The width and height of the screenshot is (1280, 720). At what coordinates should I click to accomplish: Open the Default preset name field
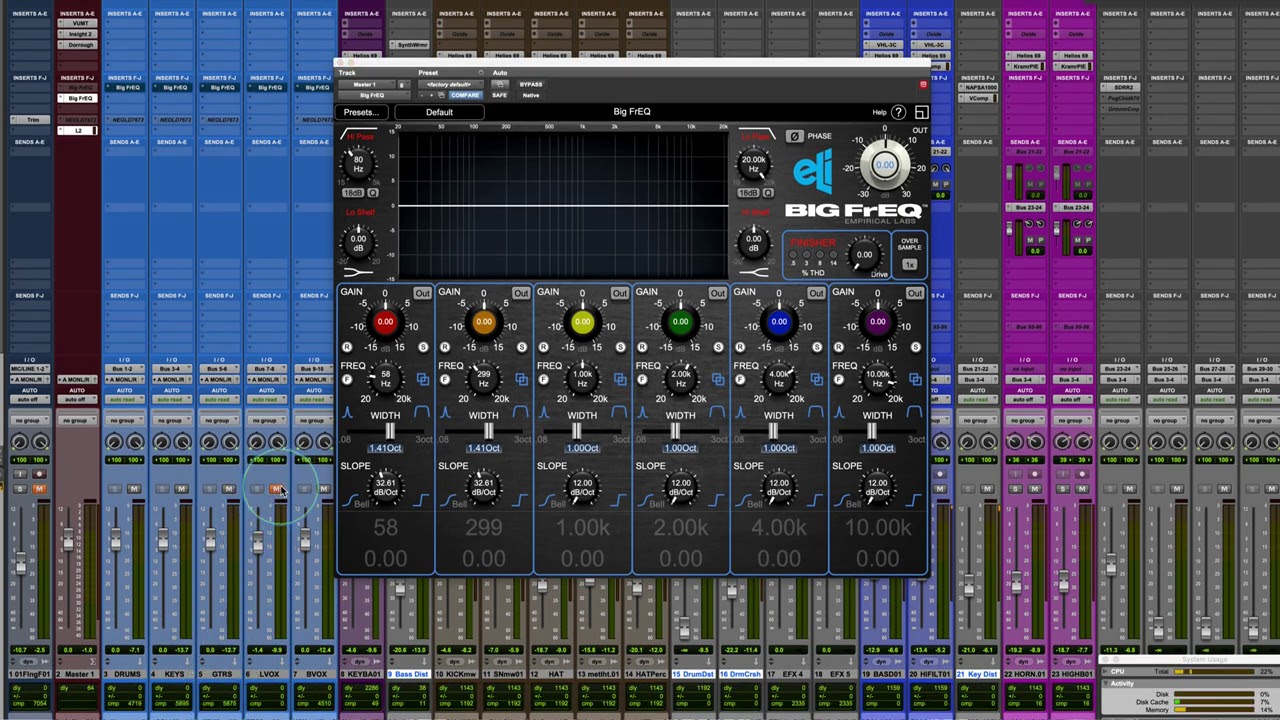(x=439, y=112)
